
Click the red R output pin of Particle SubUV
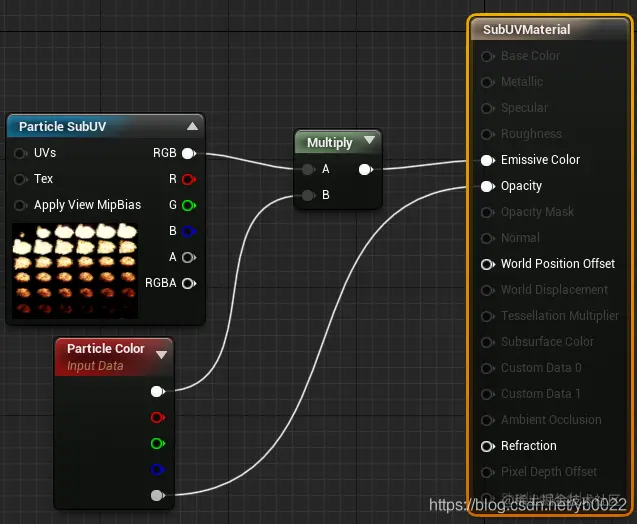coord(189,179)
